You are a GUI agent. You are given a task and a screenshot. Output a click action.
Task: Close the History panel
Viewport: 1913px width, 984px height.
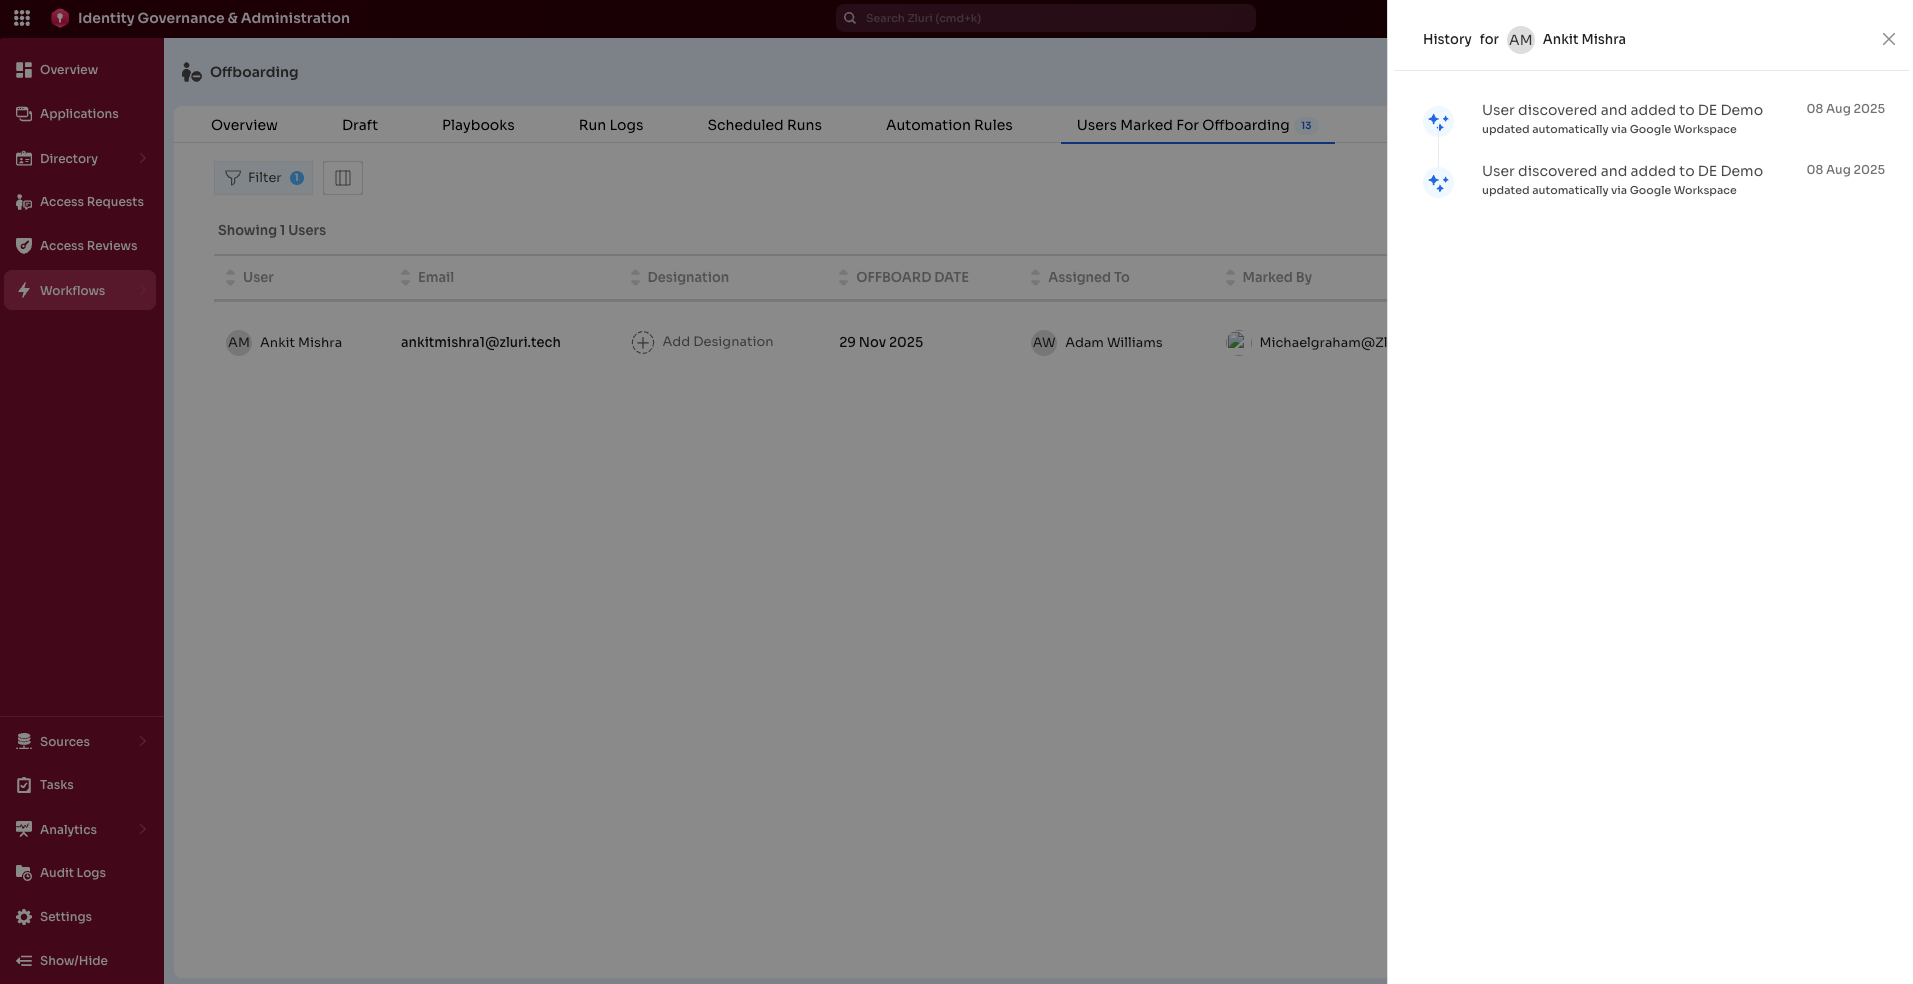(1887, 39)
